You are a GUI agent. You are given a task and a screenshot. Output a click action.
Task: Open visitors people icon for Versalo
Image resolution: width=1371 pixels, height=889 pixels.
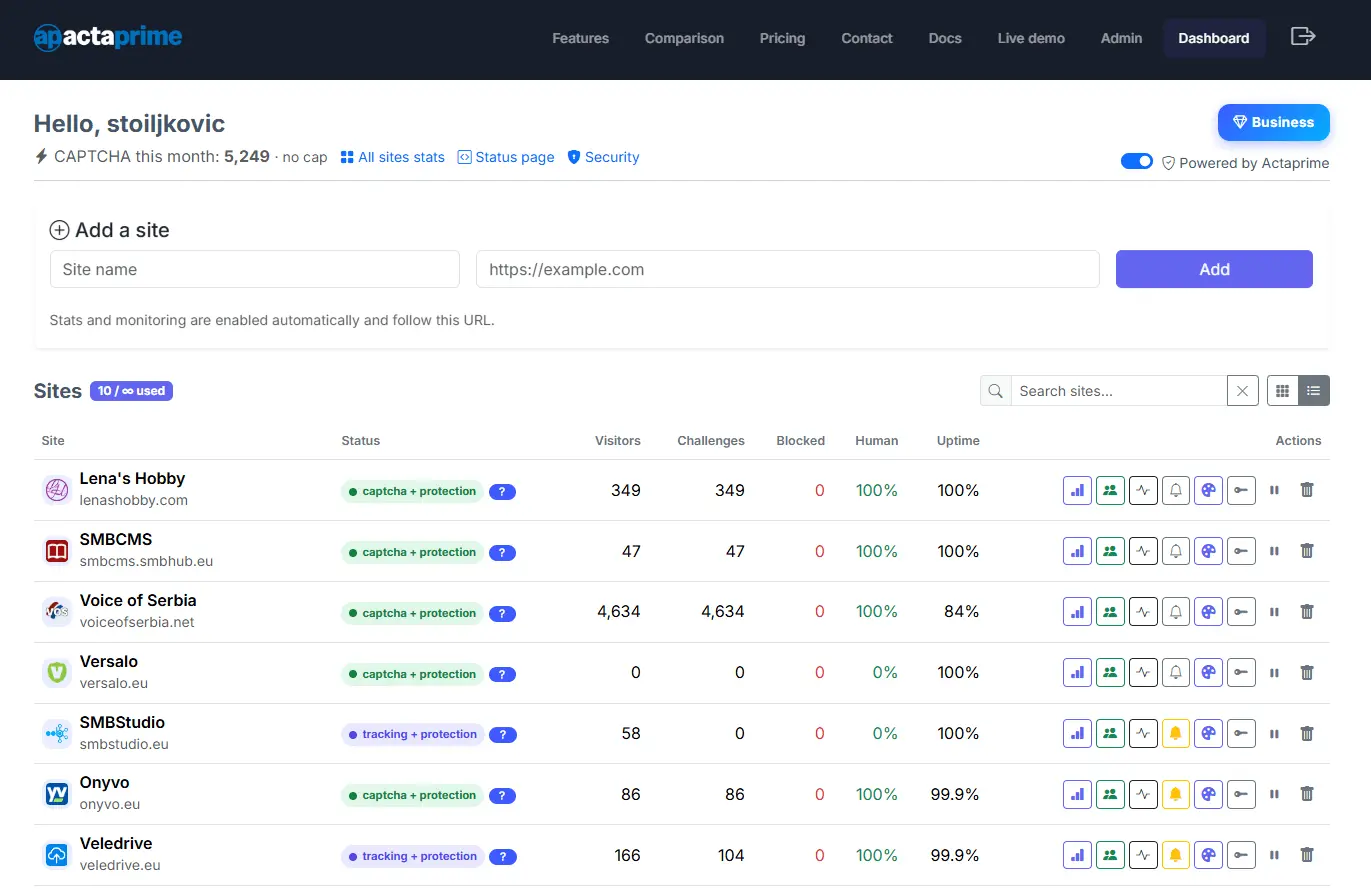click(x=1109, y=673)
